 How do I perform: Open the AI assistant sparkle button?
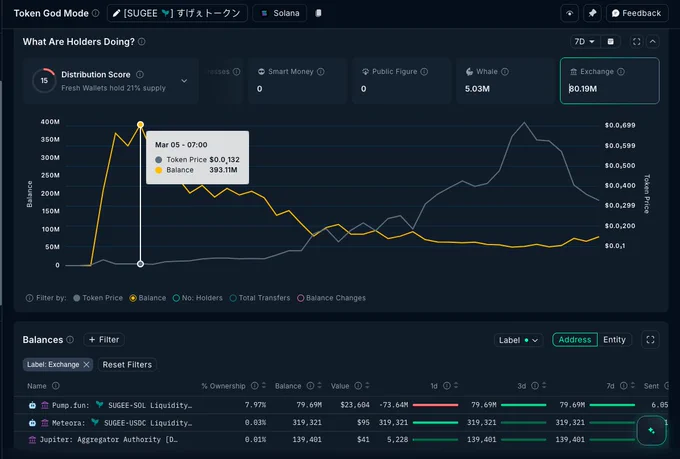tap(651, 430)
